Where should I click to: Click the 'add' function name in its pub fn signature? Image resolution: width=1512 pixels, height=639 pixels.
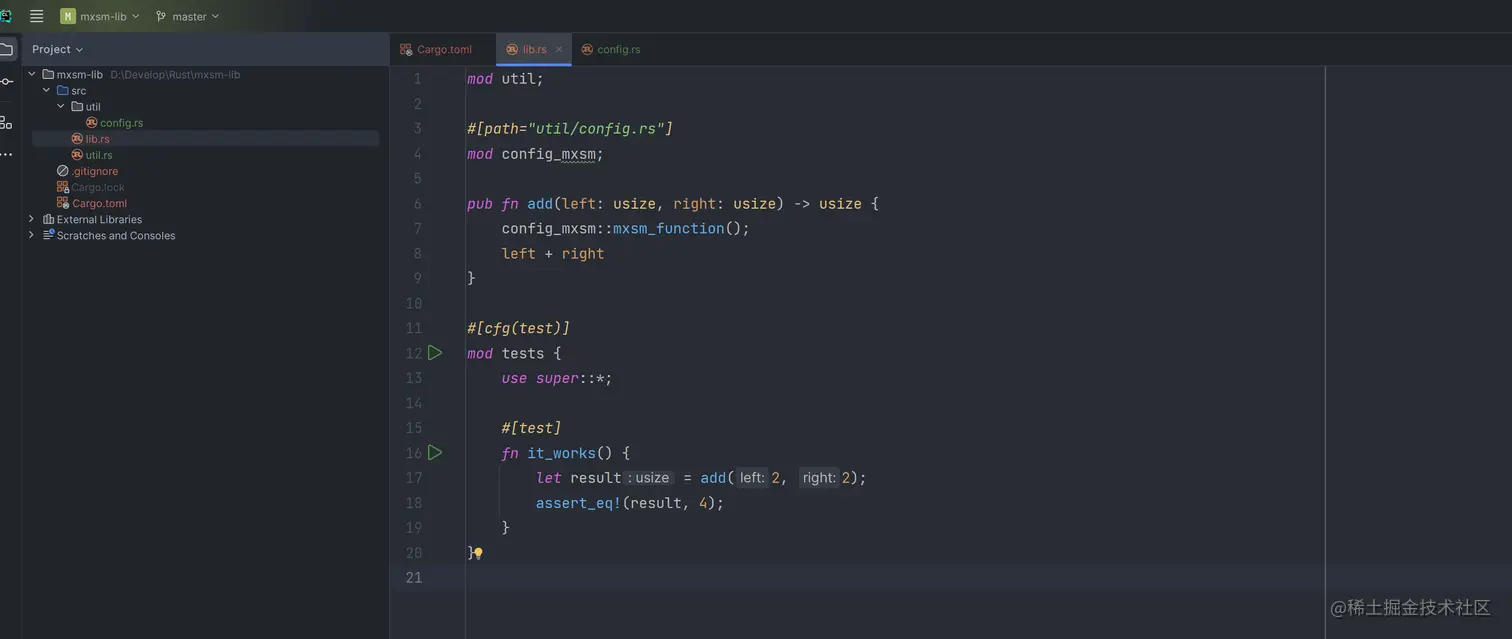point(540,204)
